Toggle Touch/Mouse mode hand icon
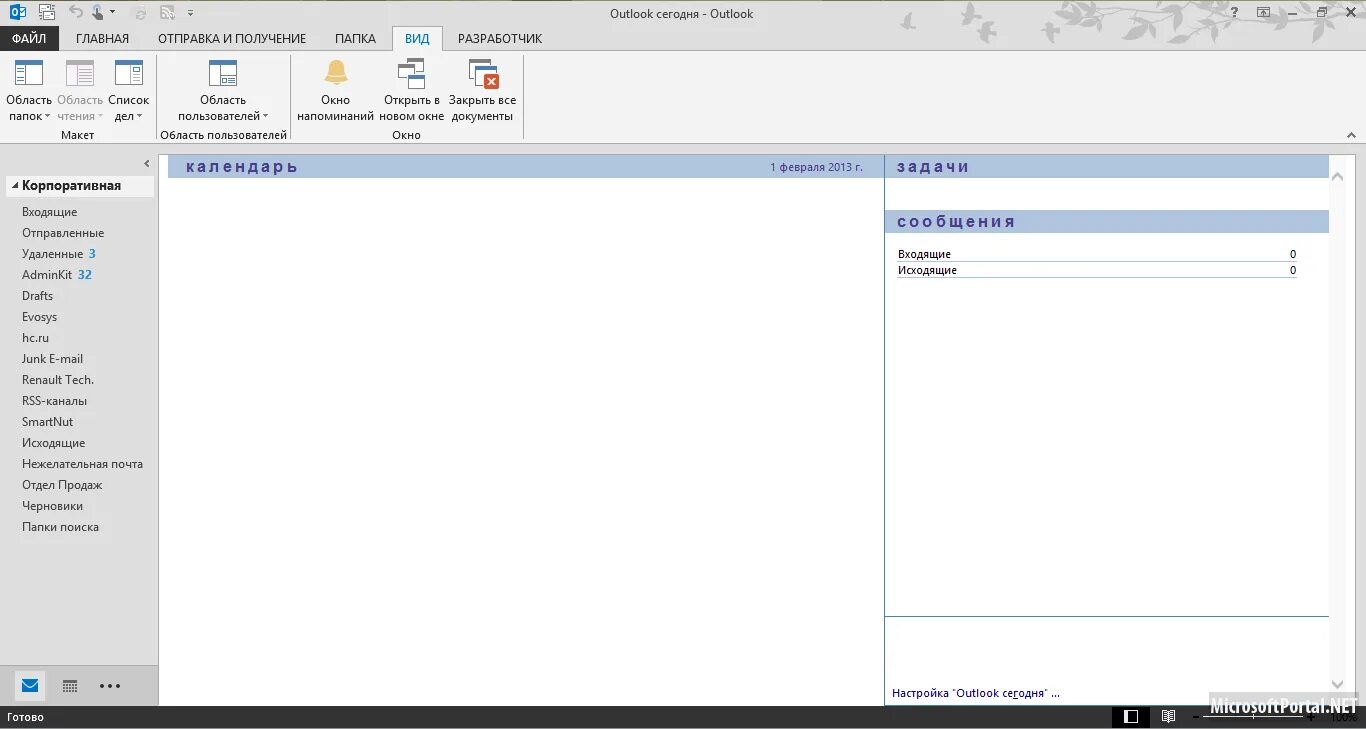1366x729 pixels. (x=98, y=13)
